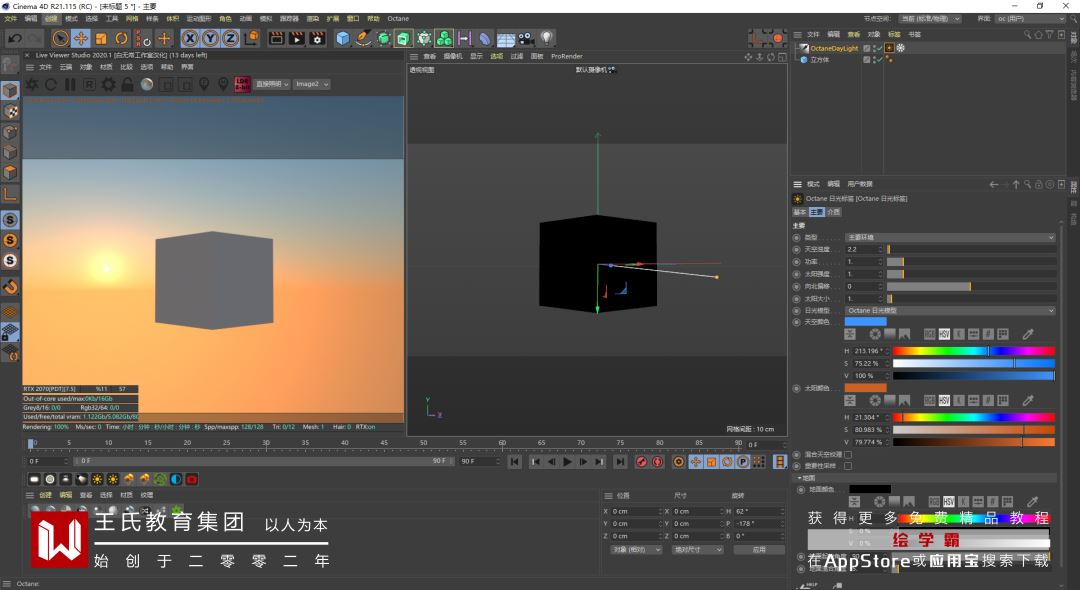Click the blue sky color swatch
The height and width of the screenshot is (590, 1080).
pyautogui.click(x=865, y=321)
